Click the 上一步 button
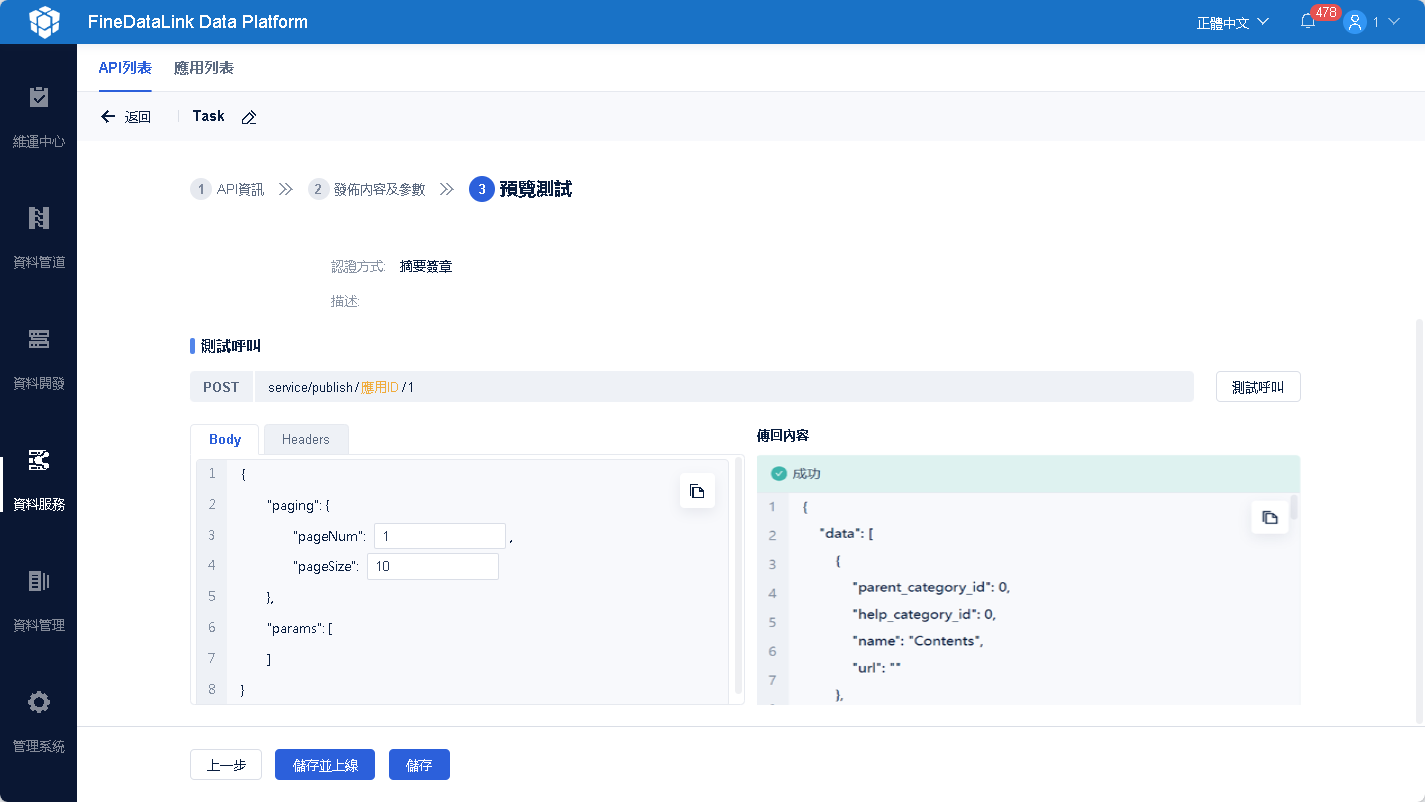The image size is (1425, 802). click(x=226, y=765)
